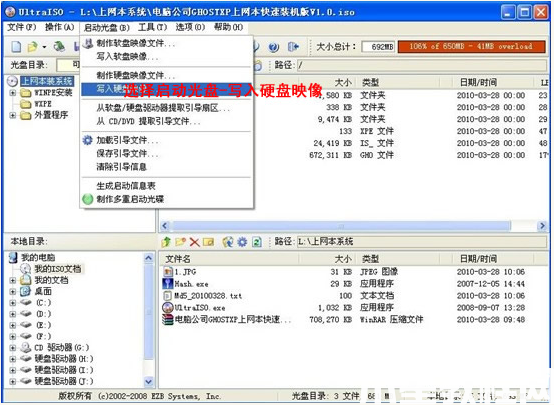Click the blue gear icon in local toolbar
554x405 pixels.
click(242, 242)
